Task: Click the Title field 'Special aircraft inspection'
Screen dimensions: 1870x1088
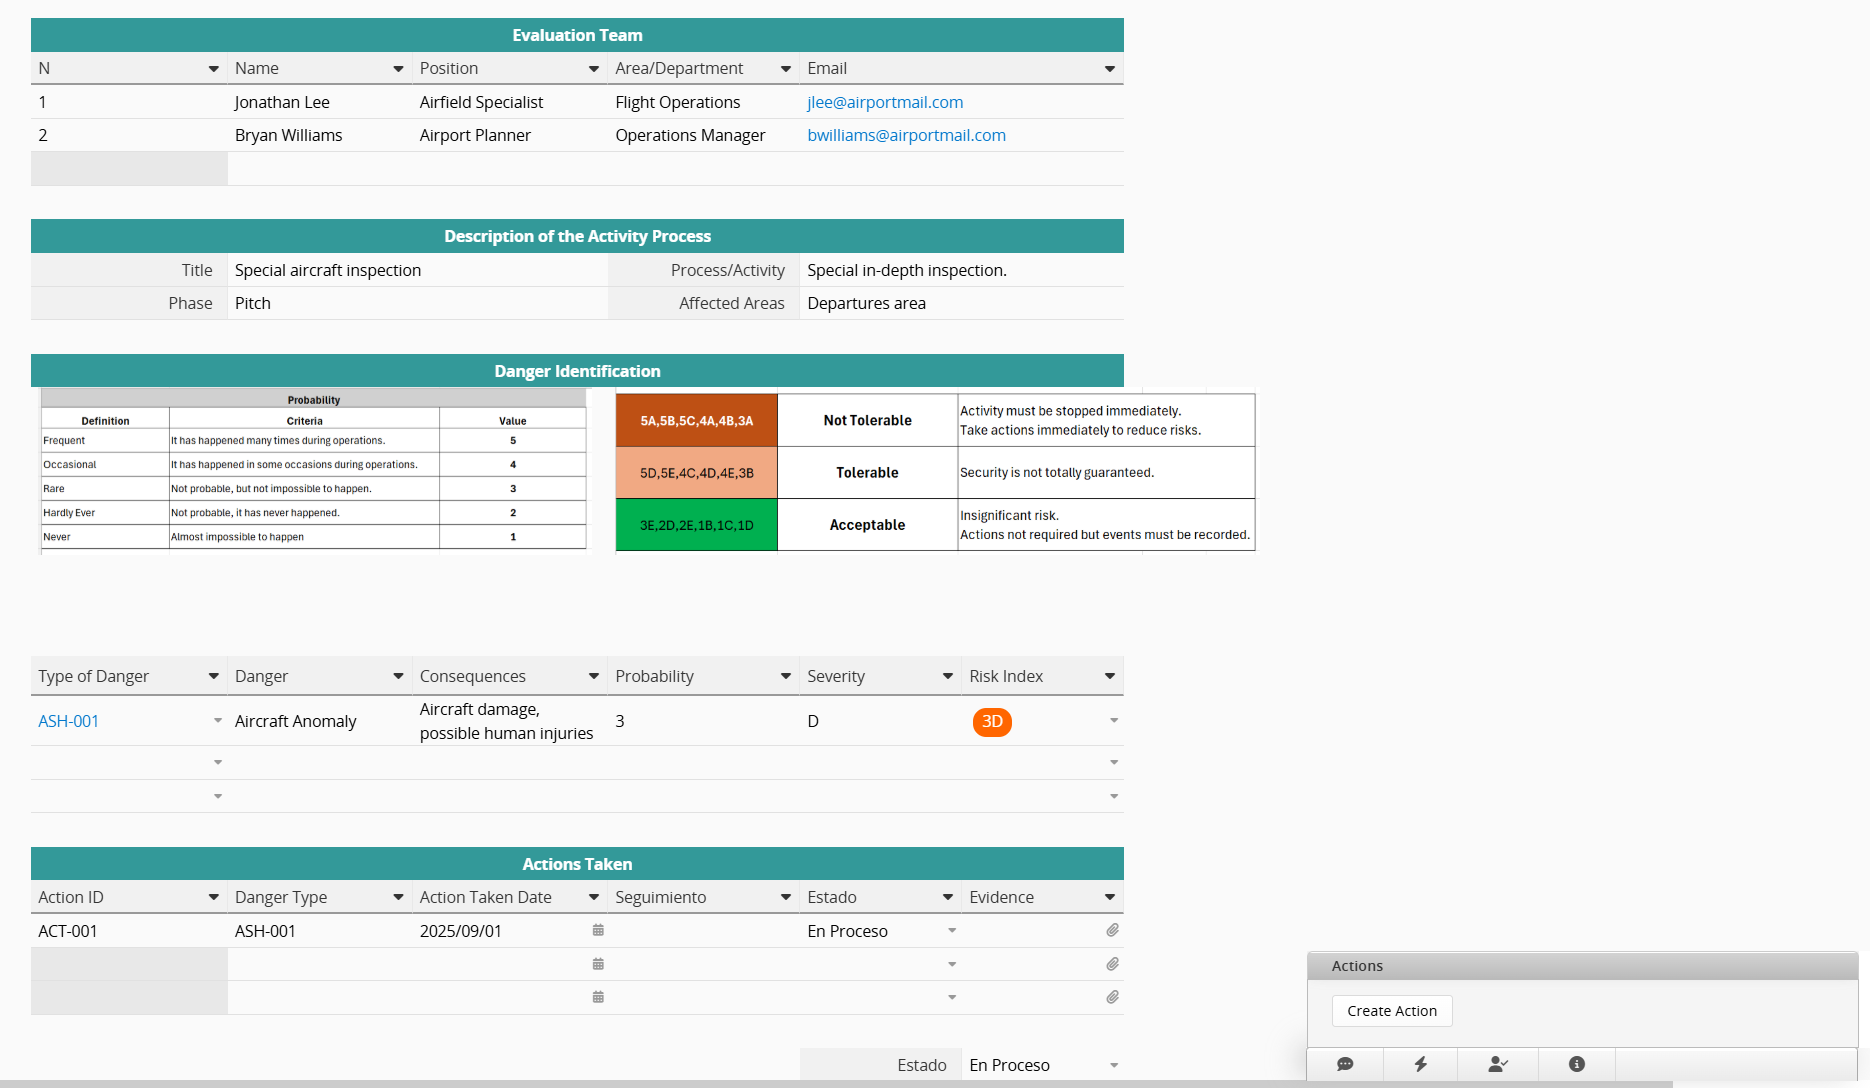Action: [328, 270]
